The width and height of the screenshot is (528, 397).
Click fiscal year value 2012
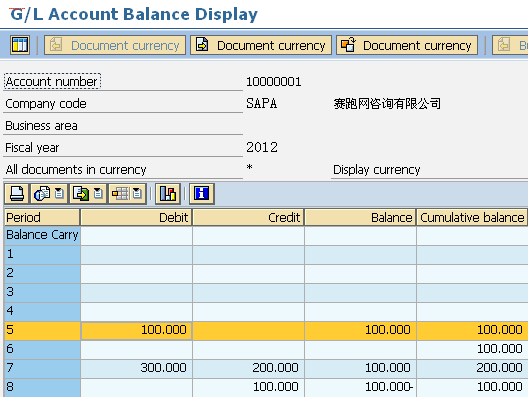pyautogui.click(x=262, y=147)
